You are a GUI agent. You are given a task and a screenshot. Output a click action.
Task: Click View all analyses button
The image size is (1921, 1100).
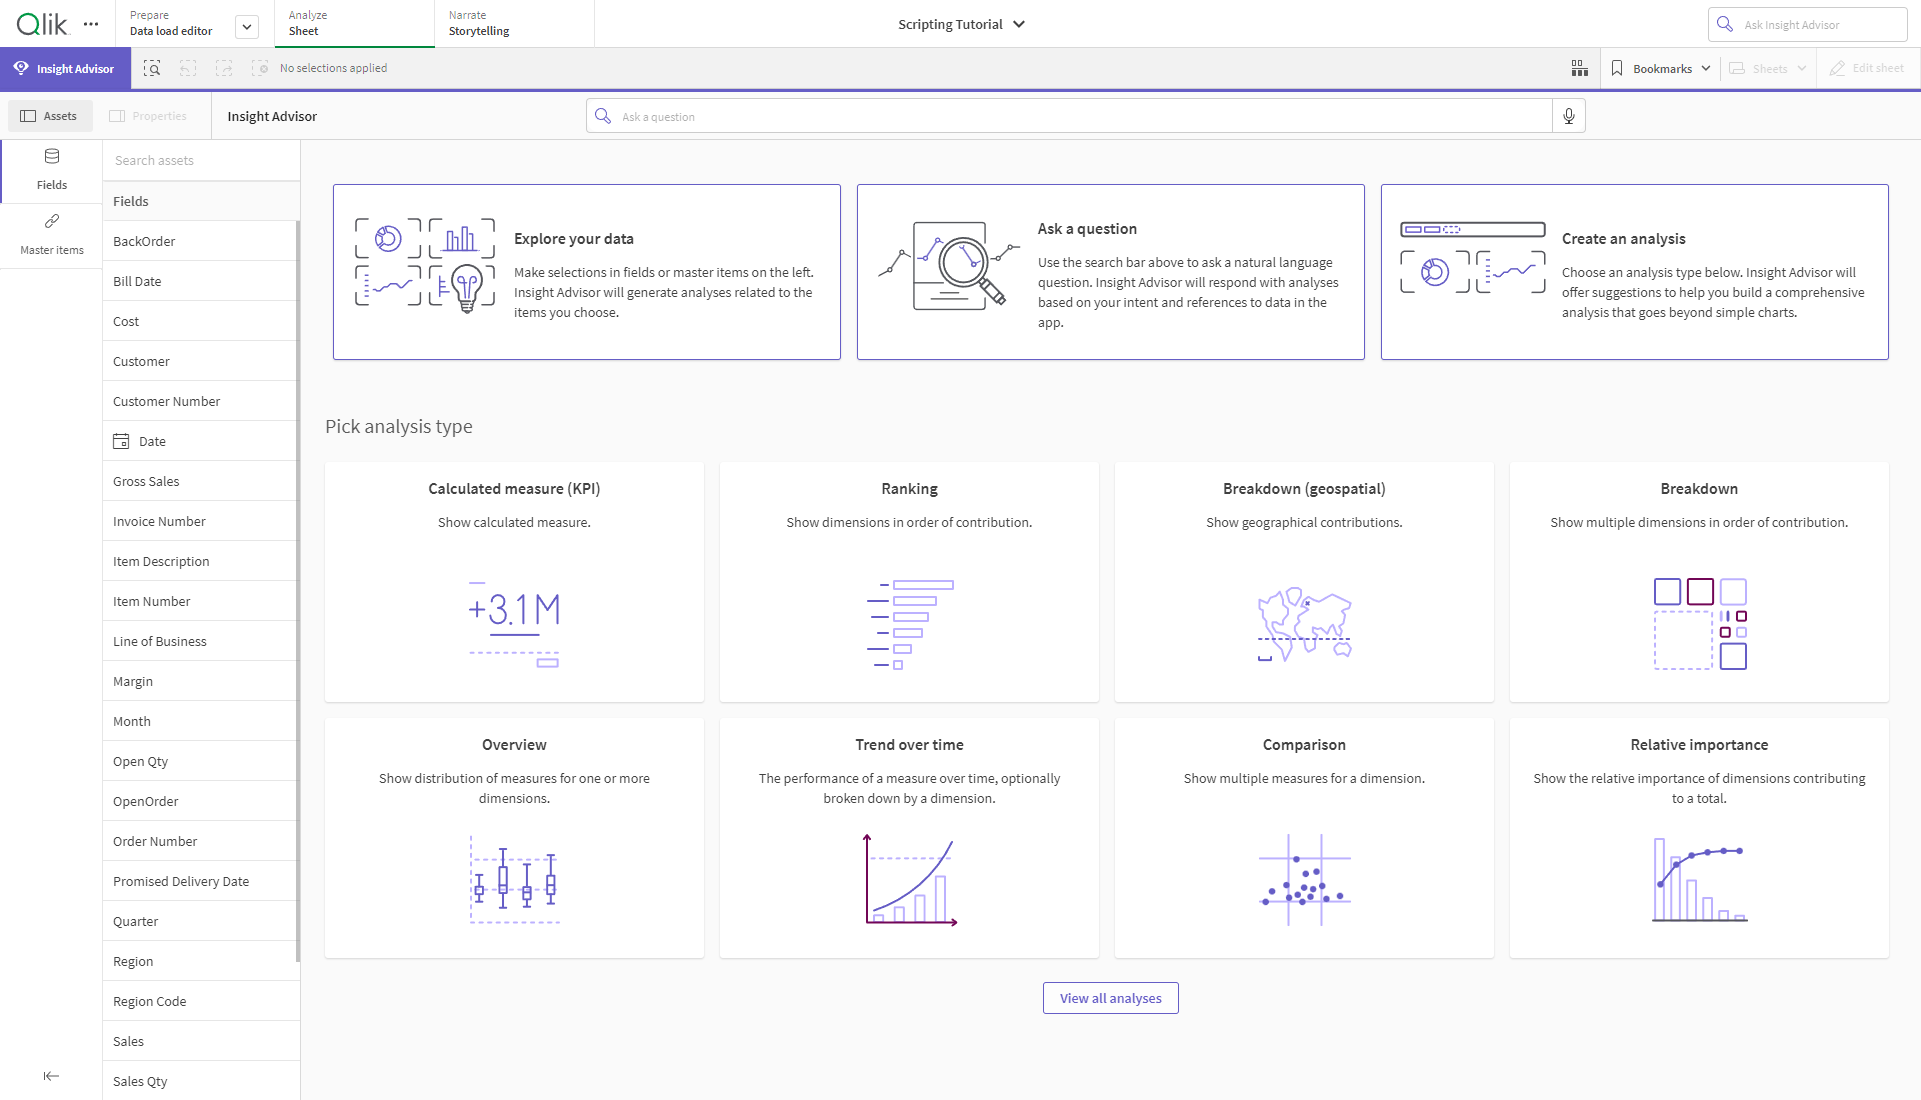point(1110,997)
